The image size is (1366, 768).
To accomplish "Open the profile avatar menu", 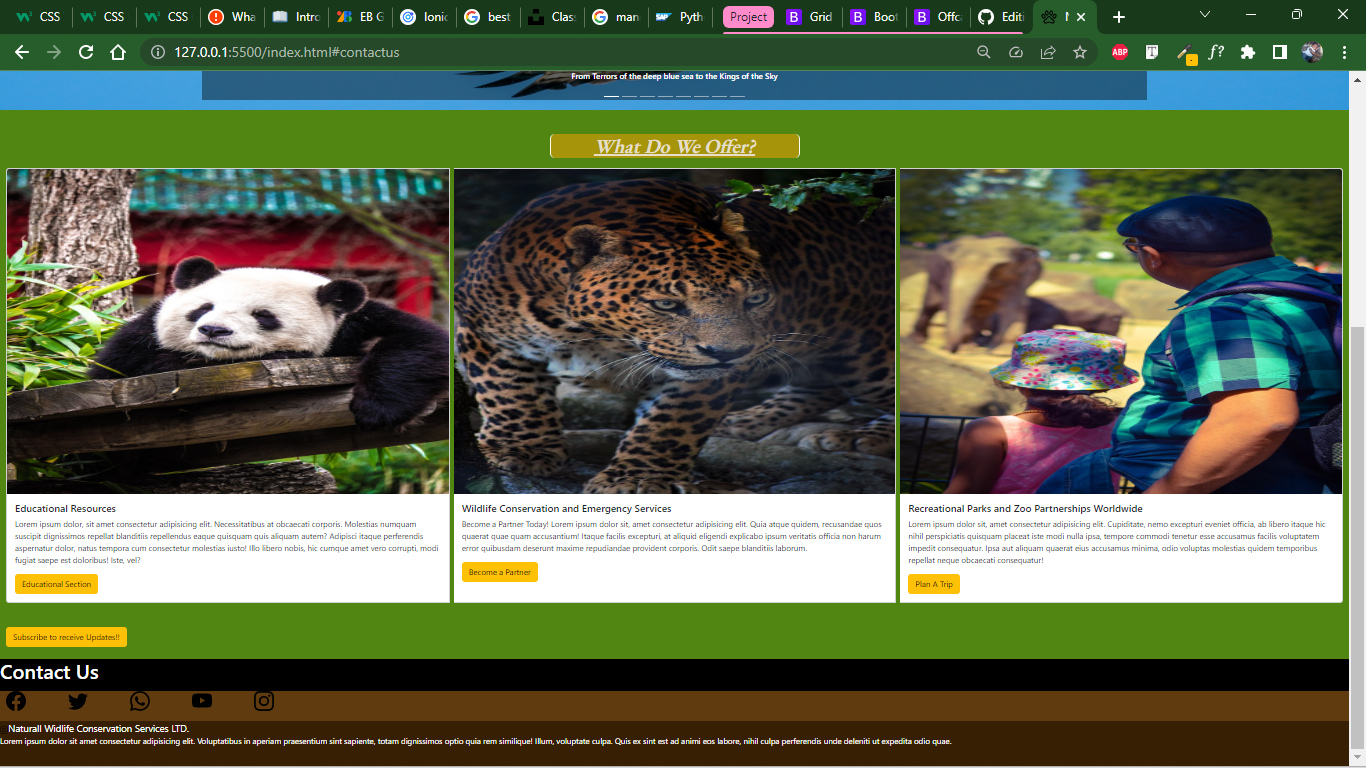I will point(1313,52).
